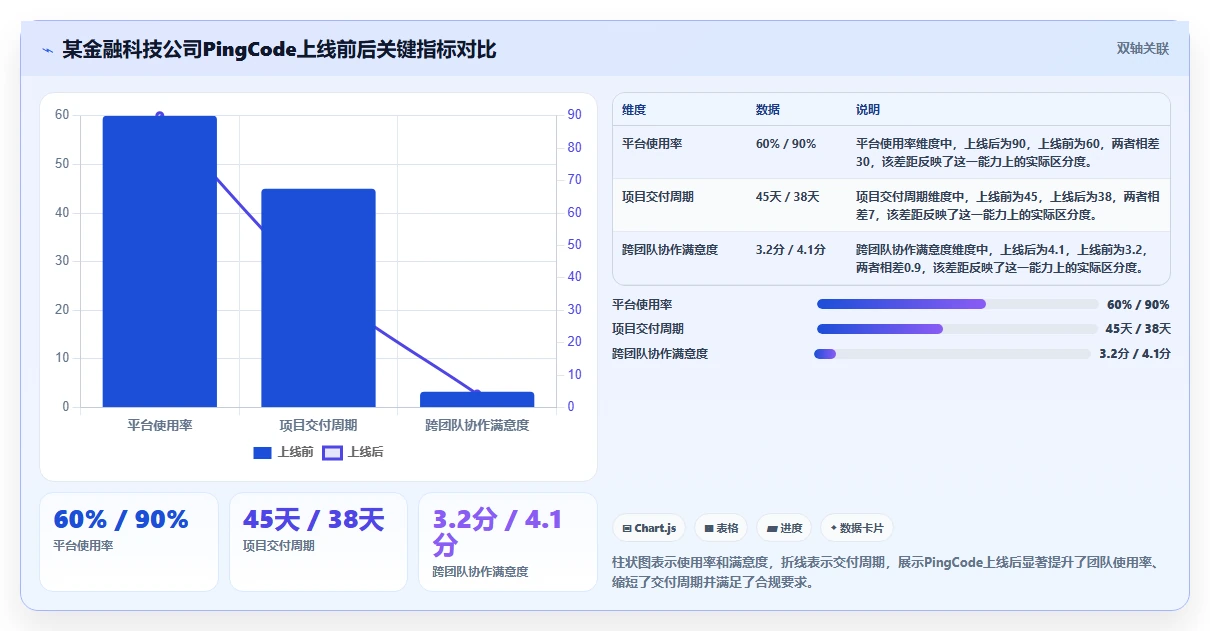Click the 表格 tag chip
This screenshot has width=1210, height=631.
tap(721, 528)
